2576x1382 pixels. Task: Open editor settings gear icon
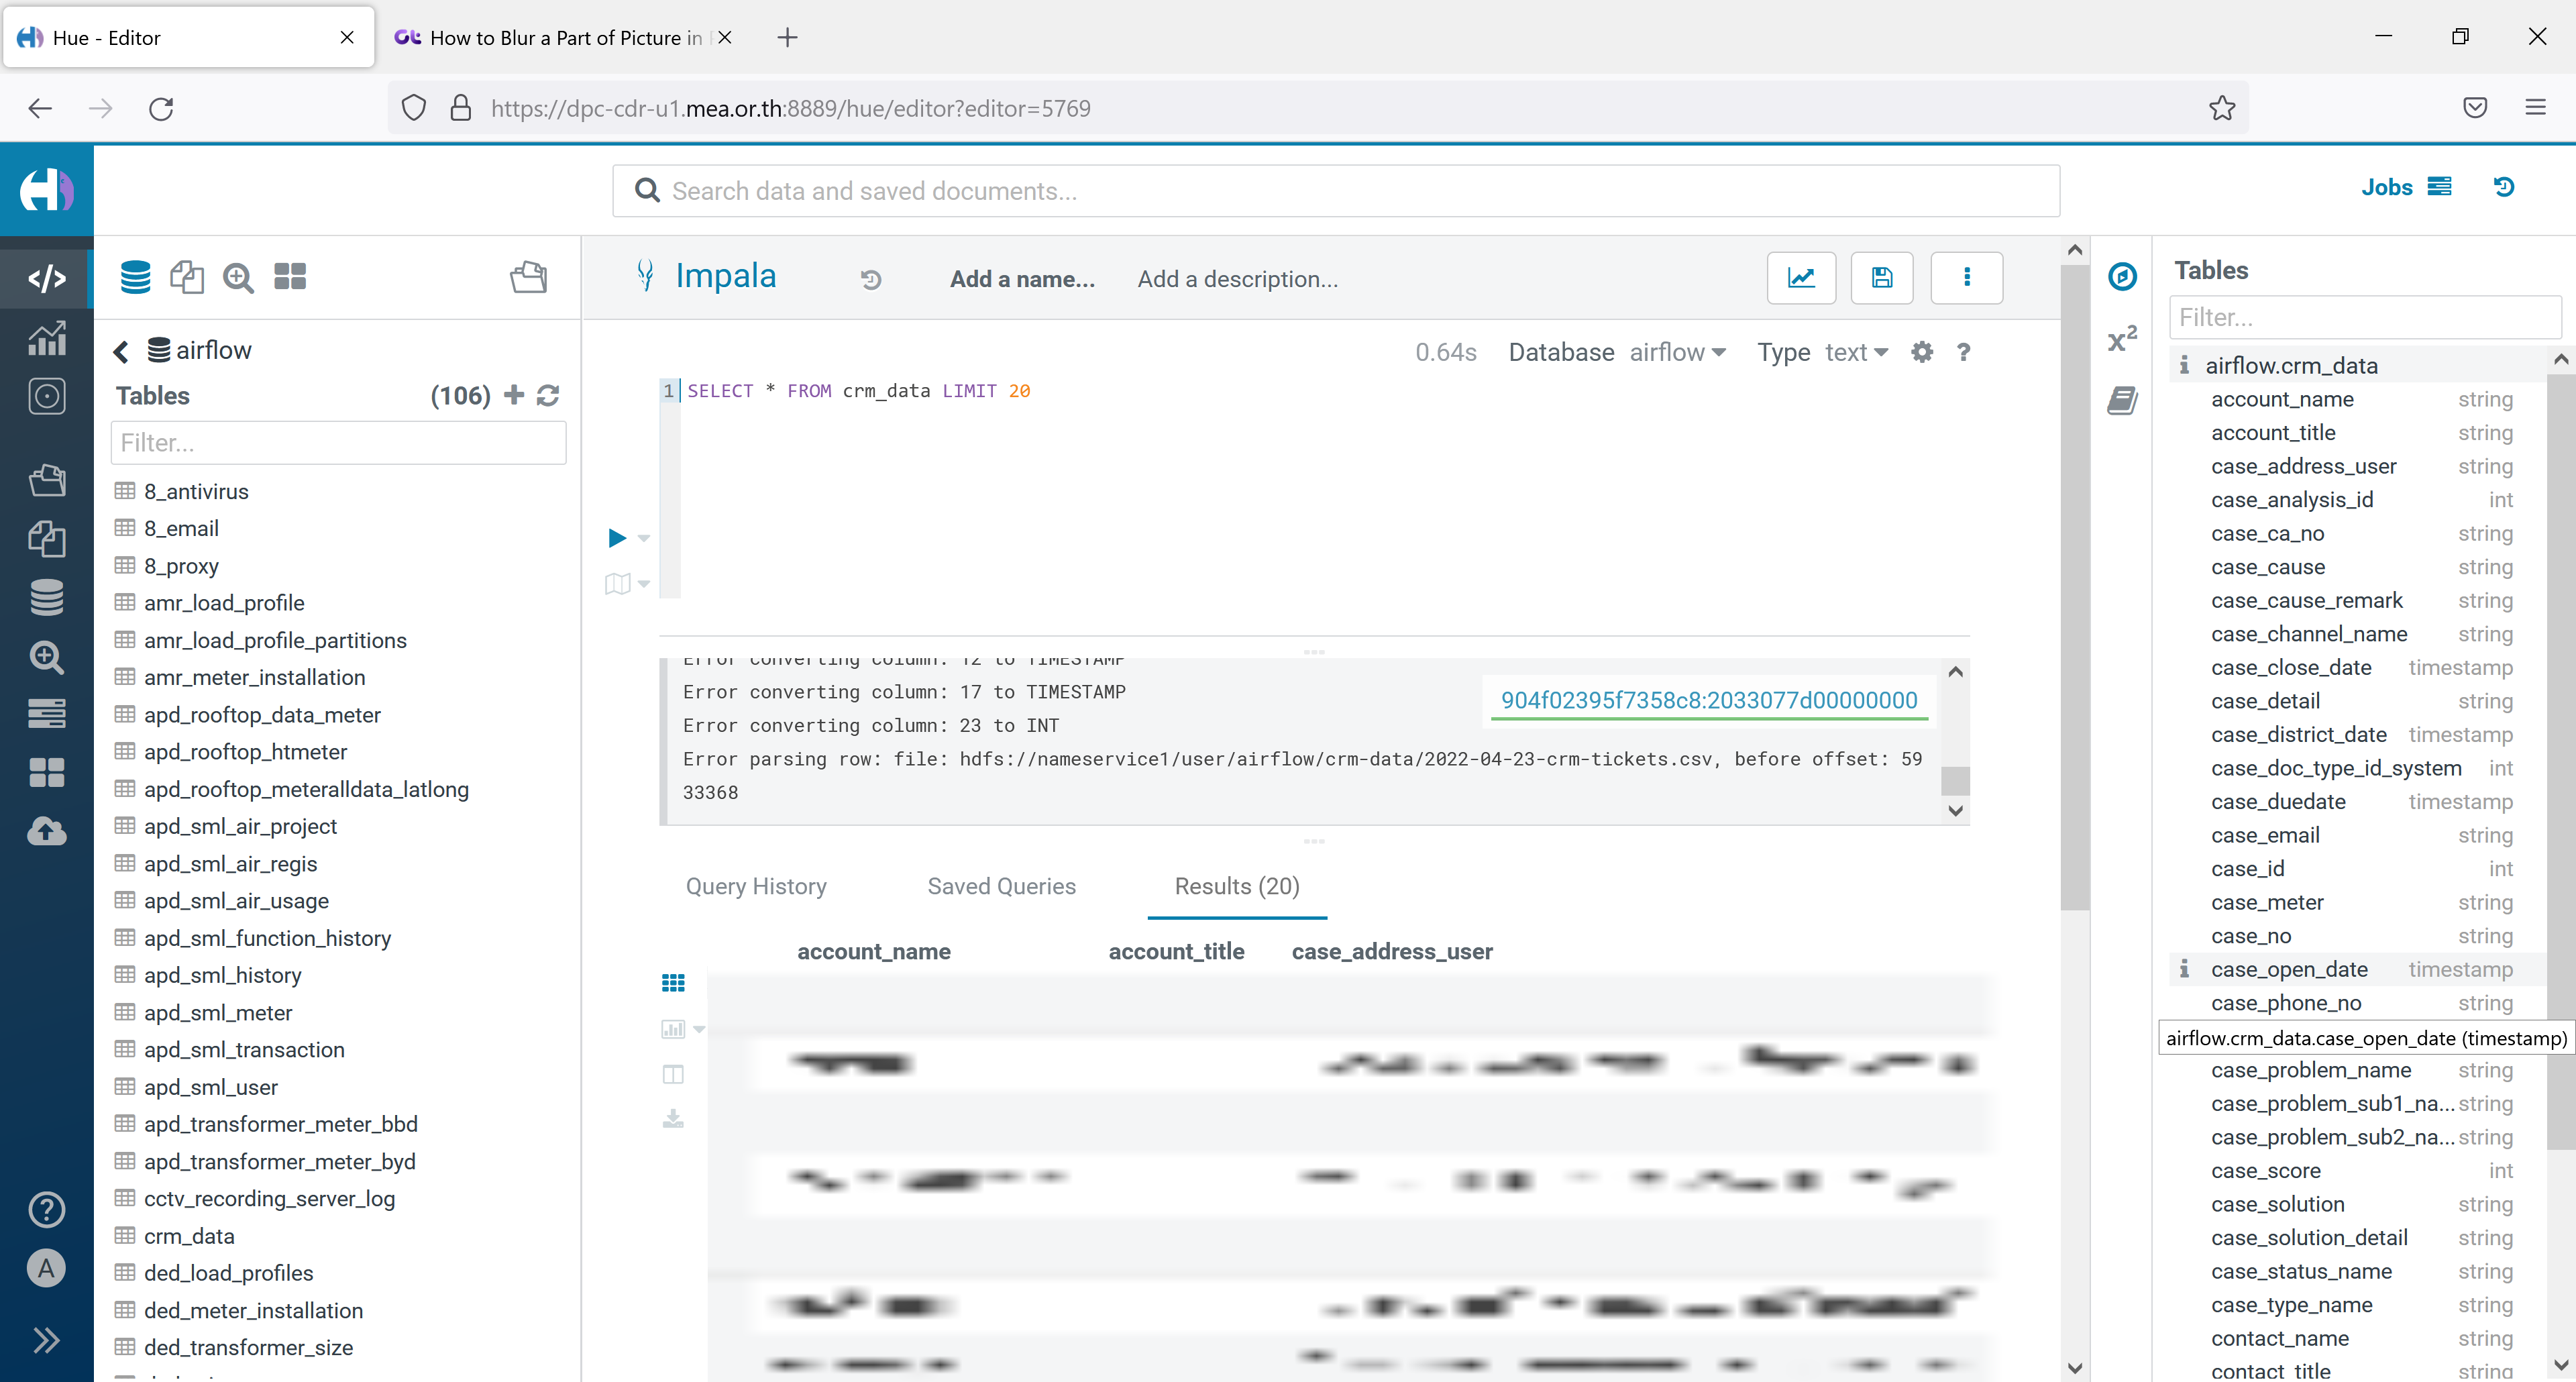pyautogui.click(x=1921, y=352)
